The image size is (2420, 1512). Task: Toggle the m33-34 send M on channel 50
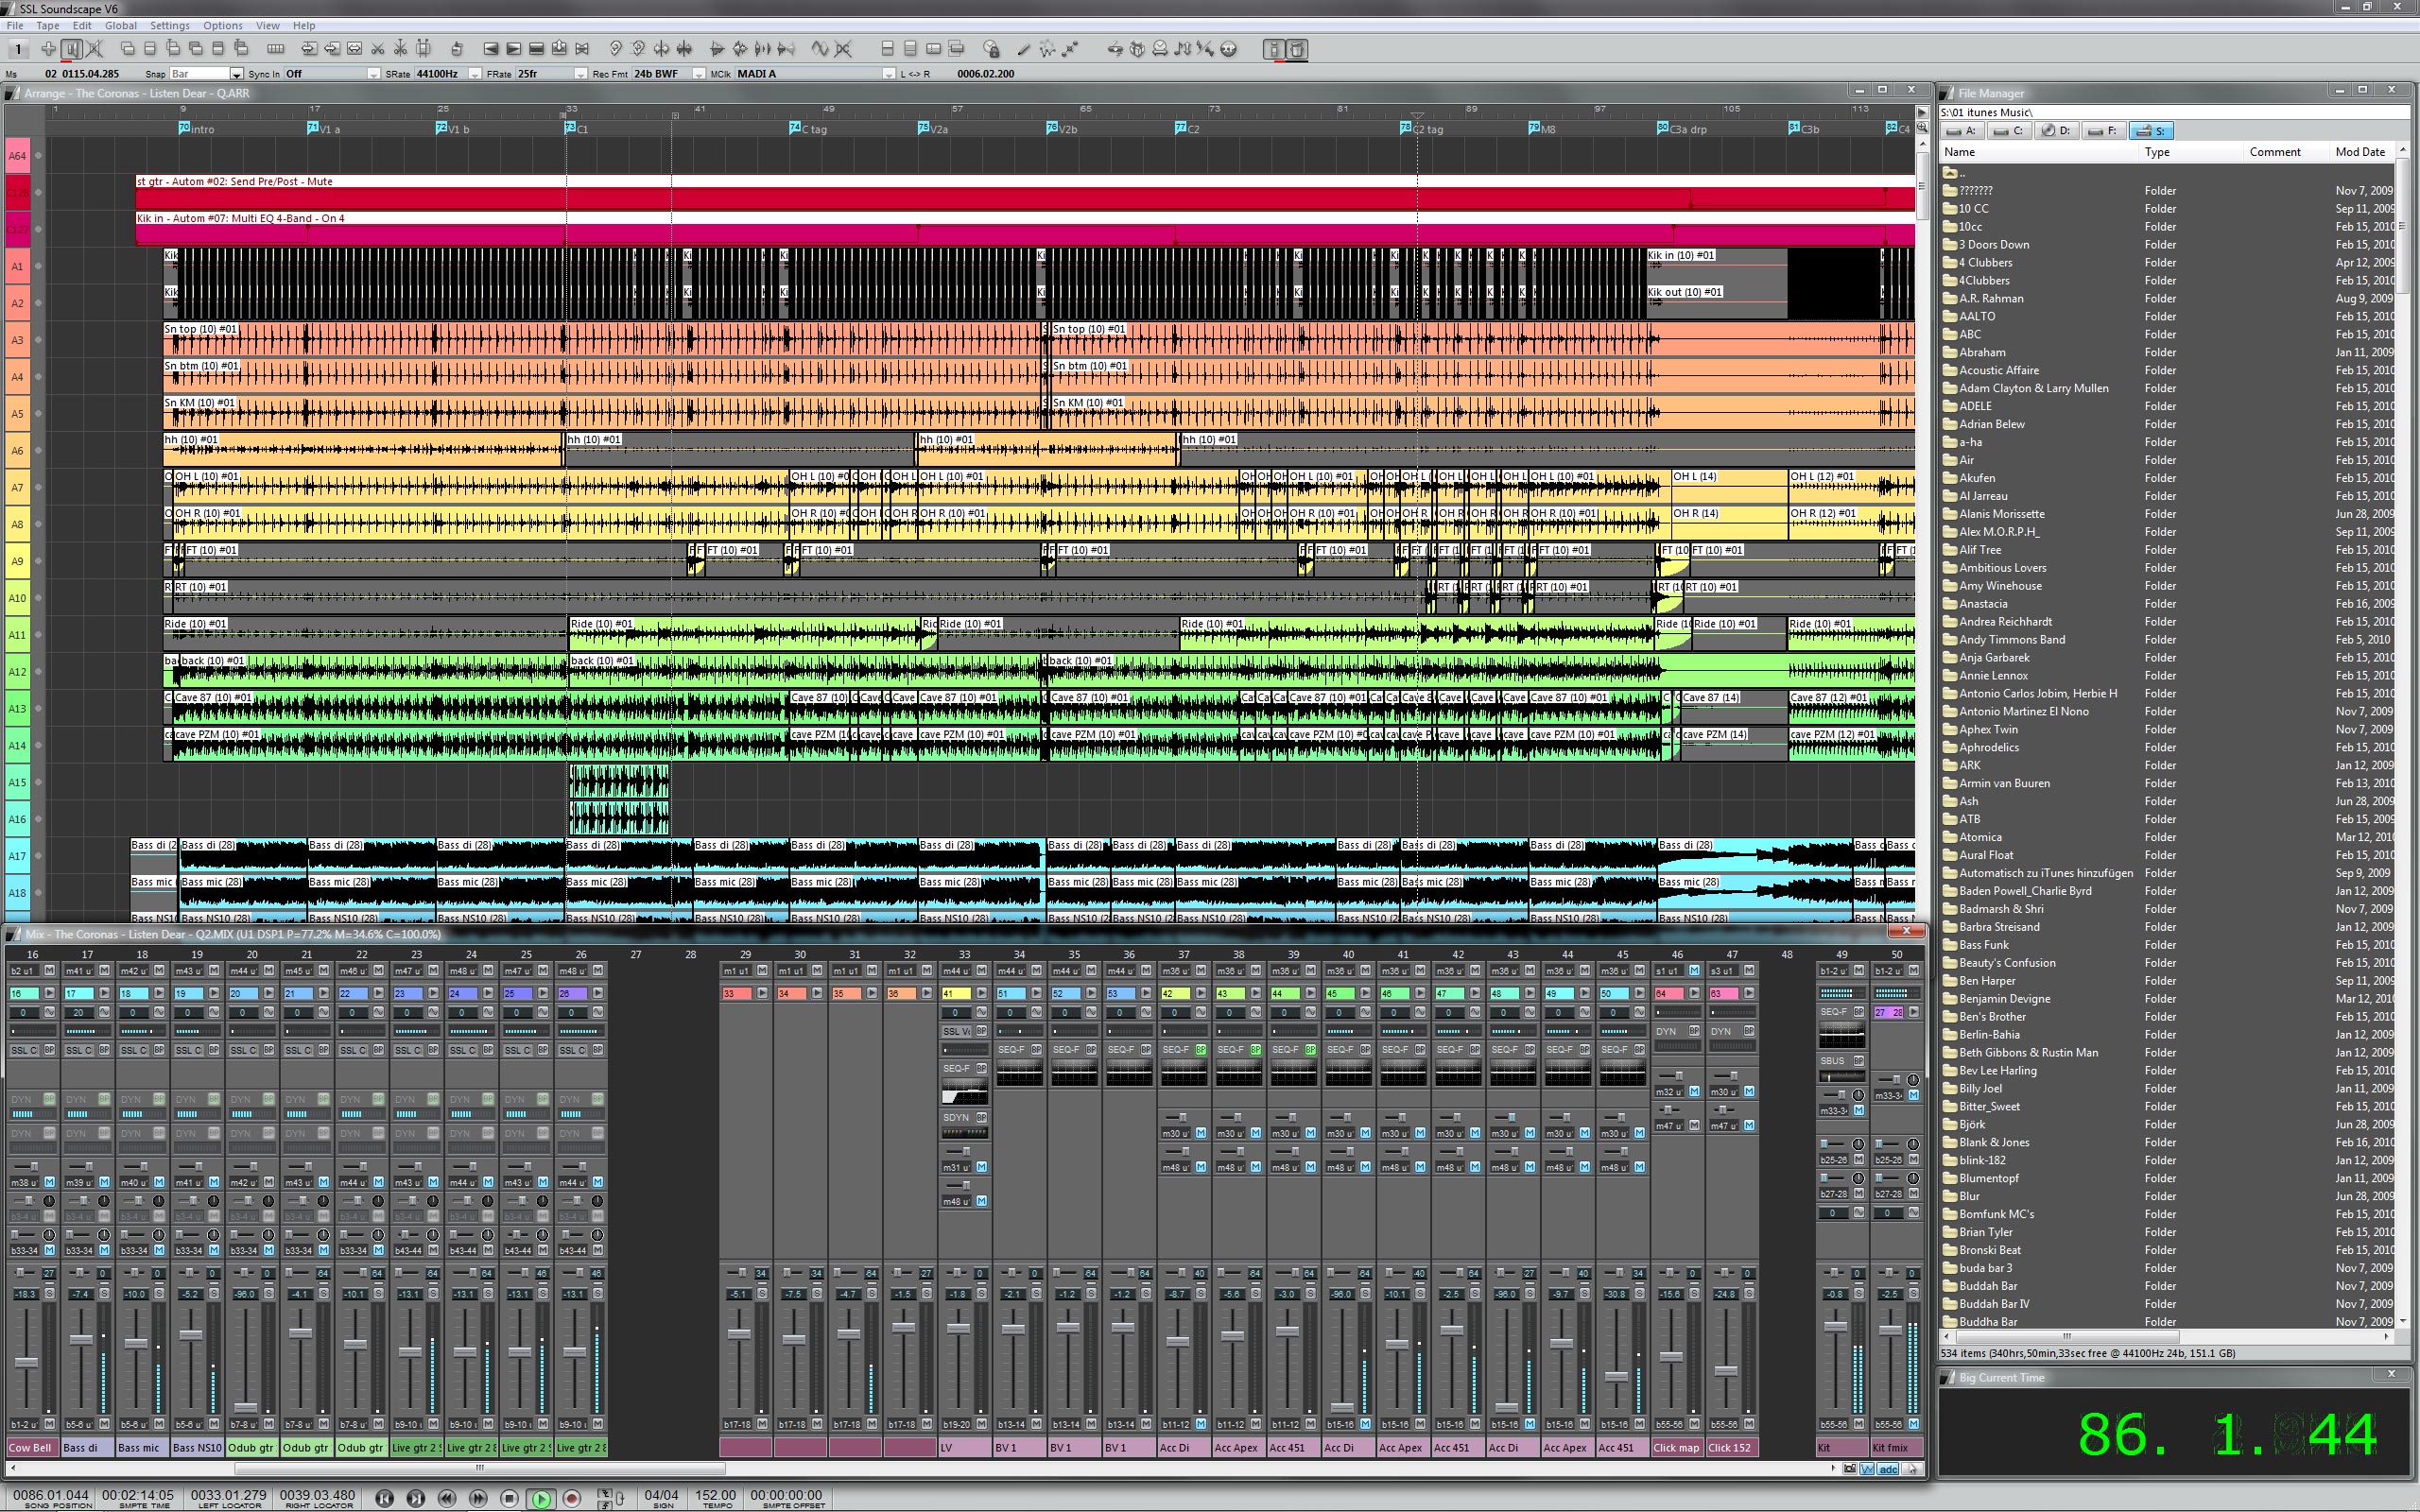tap(1914, 1095)
